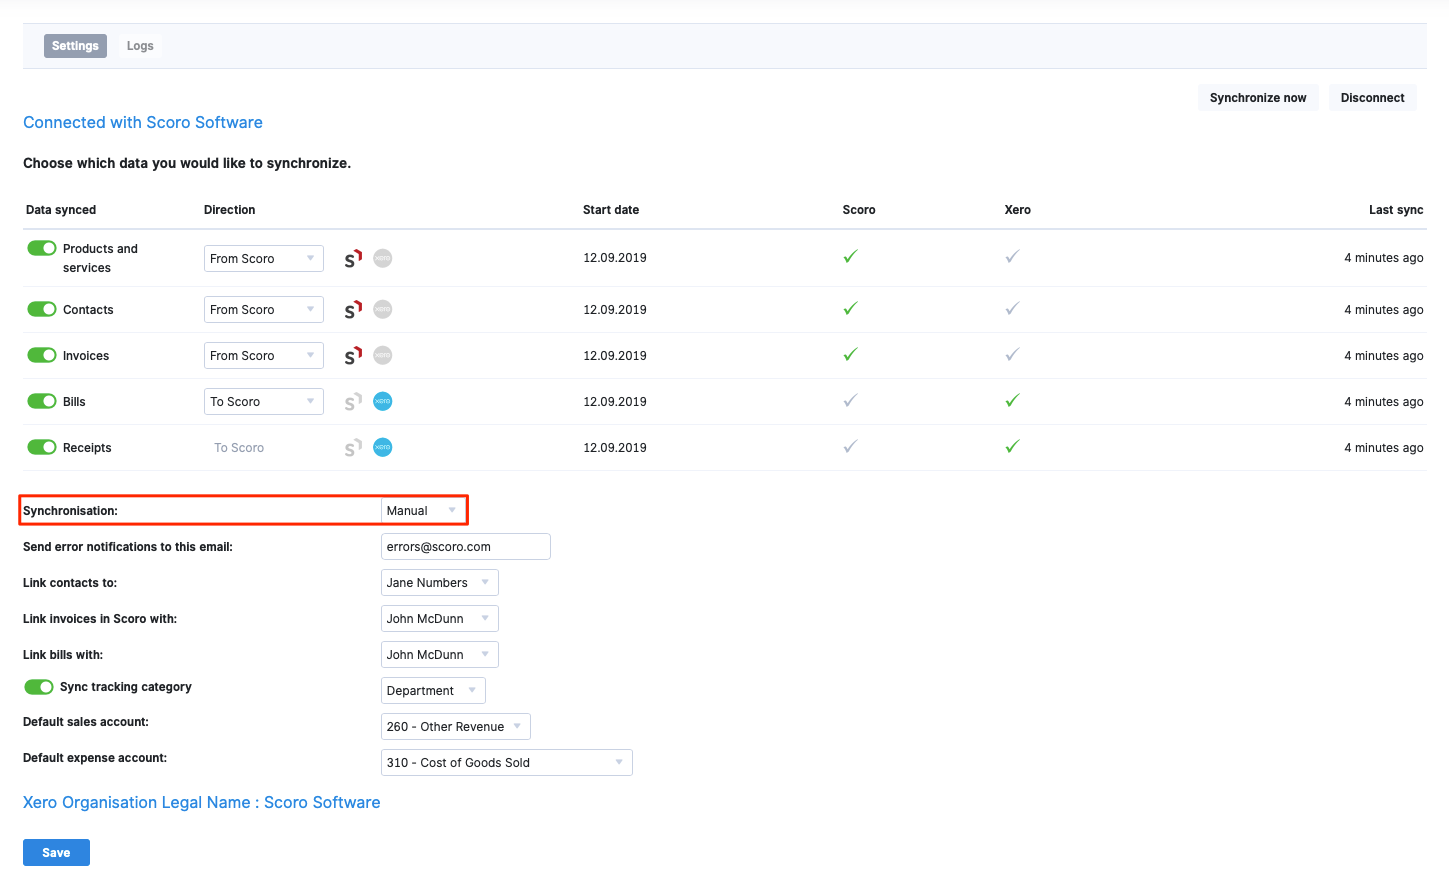Click grey Xero checkmark in Contacts row
Screen dimensions: 1449x877
(x=1012, y=309)
